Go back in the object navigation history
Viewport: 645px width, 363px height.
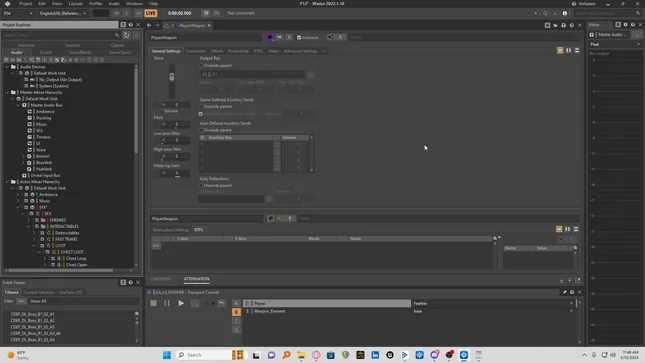(149, 26)
